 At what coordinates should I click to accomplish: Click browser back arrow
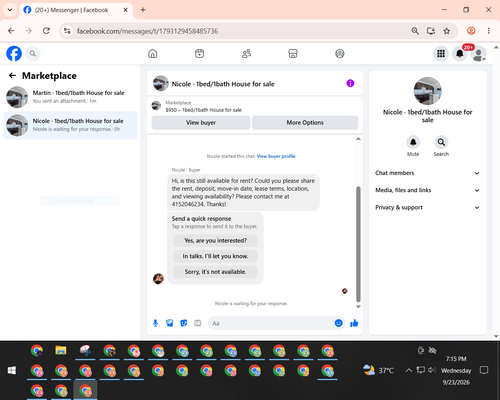(11, 31)
